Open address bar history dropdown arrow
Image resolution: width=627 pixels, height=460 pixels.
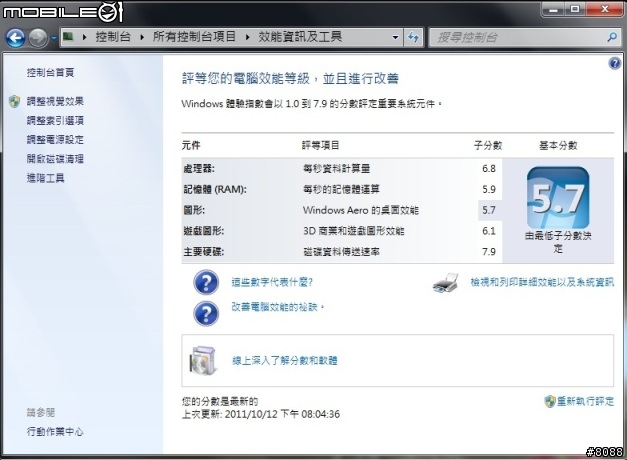(x=395, y=37)
